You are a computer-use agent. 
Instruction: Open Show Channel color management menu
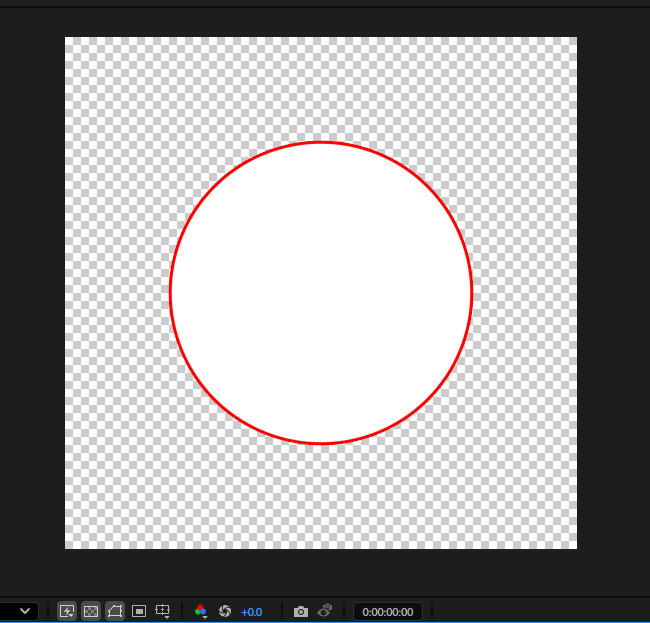[x=201, y=611]
